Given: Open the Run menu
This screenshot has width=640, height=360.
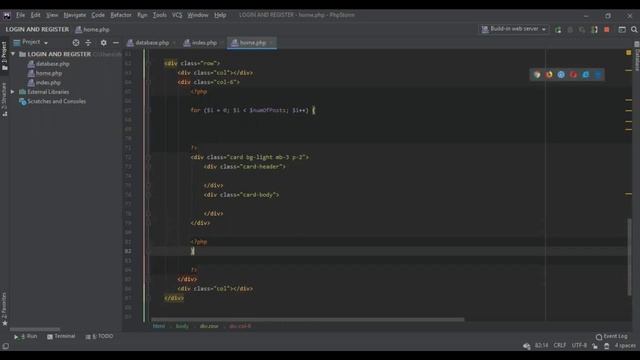Looking at the screenshot, I should (x=142, y=15).
